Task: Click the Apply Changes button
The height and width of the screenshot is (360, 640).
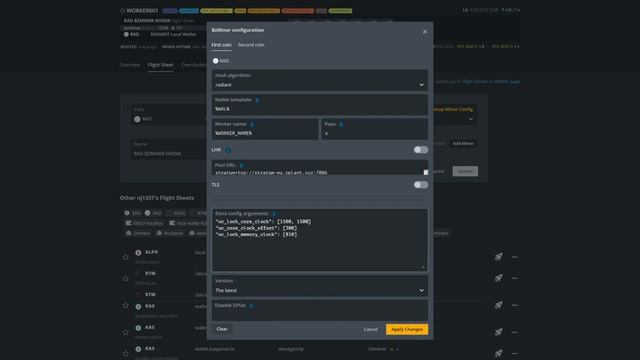Action: 407,329
